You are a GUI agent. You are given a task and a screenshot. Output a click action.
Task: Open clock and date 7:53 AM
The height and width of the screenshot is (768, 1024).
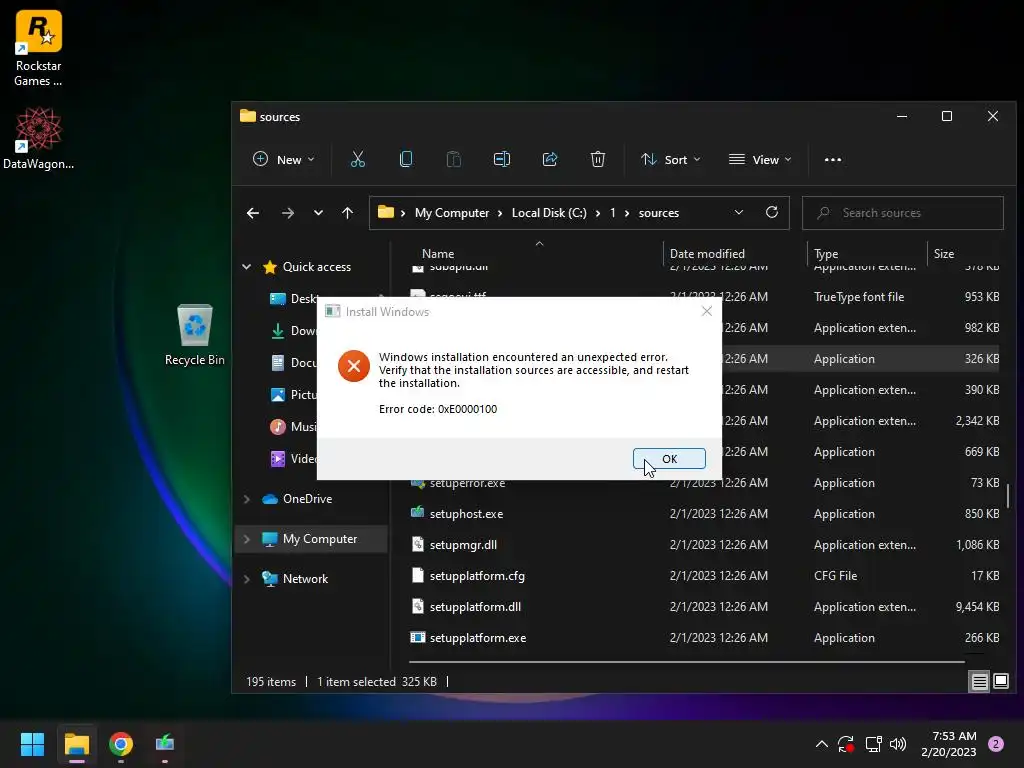949,744
